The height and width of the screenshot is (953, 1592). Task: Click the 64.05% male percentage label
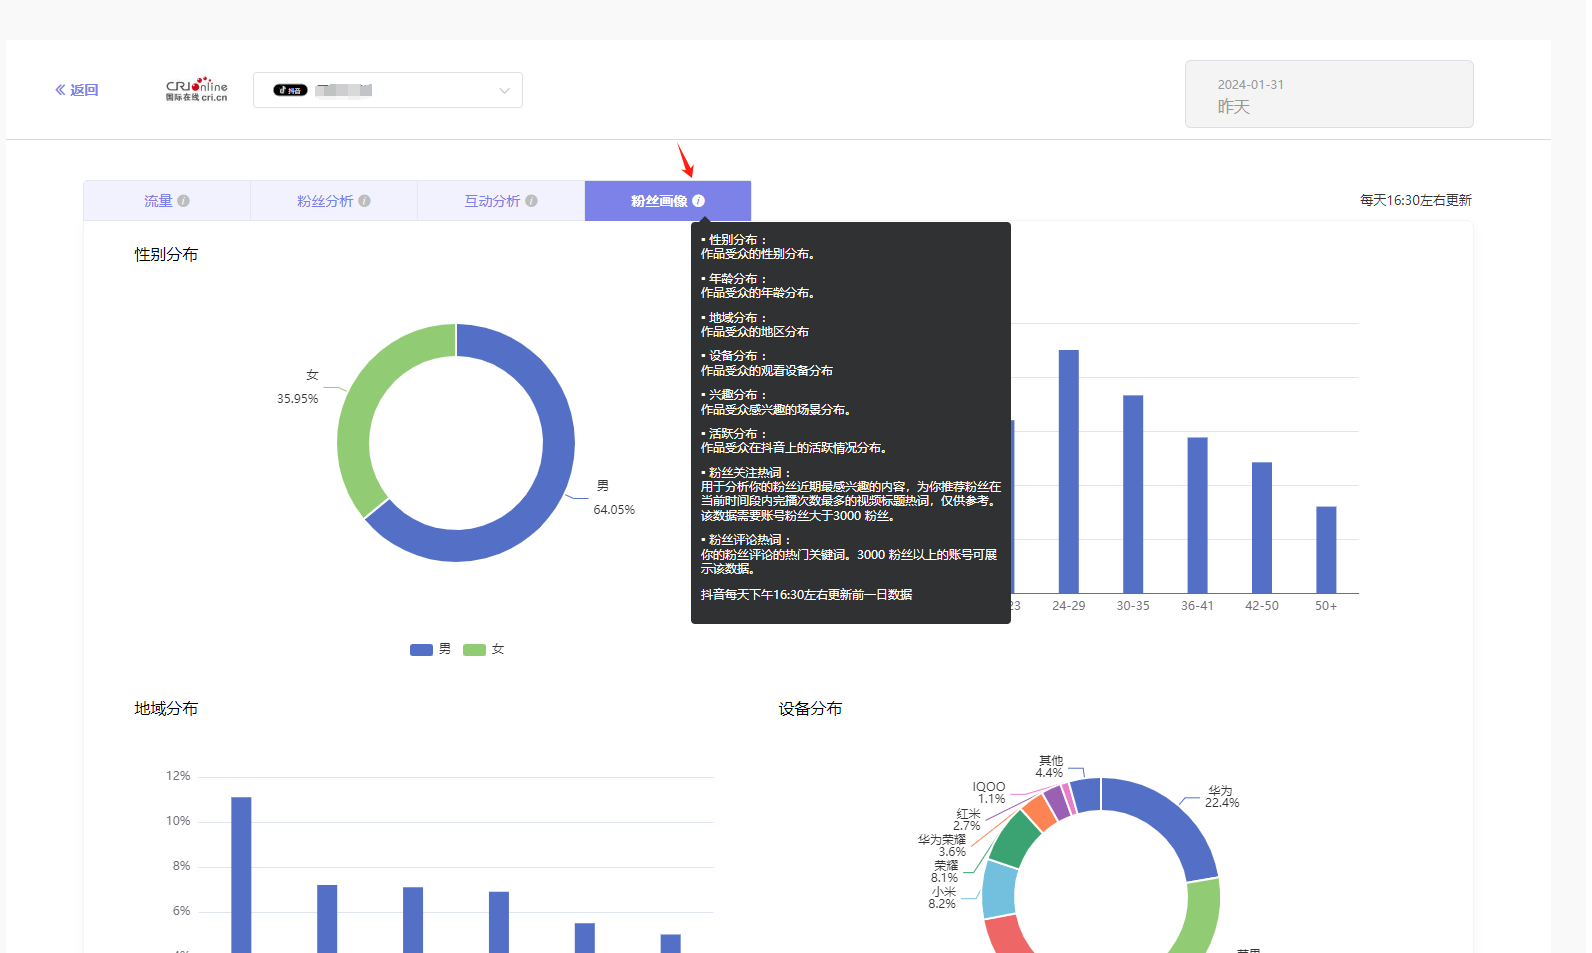point(614,510)
